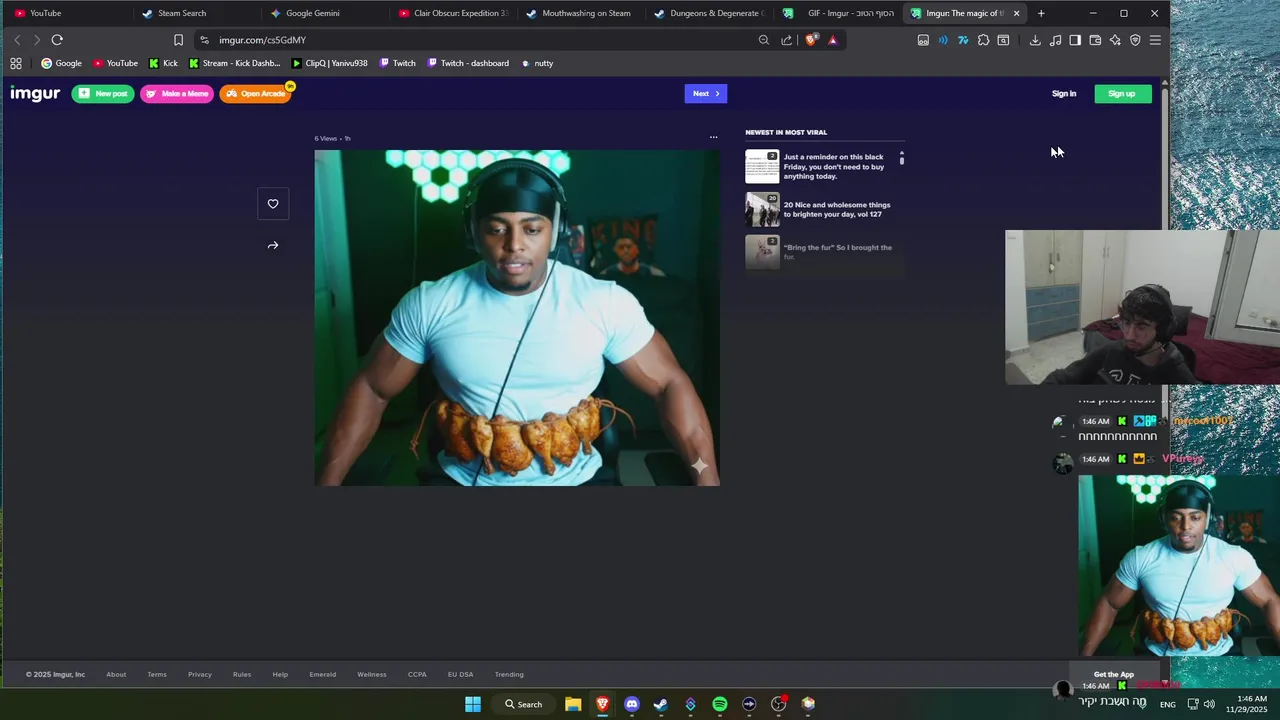Bookmark this page icon
This screenshot has height=720, width=1280.
coord(178,40)
